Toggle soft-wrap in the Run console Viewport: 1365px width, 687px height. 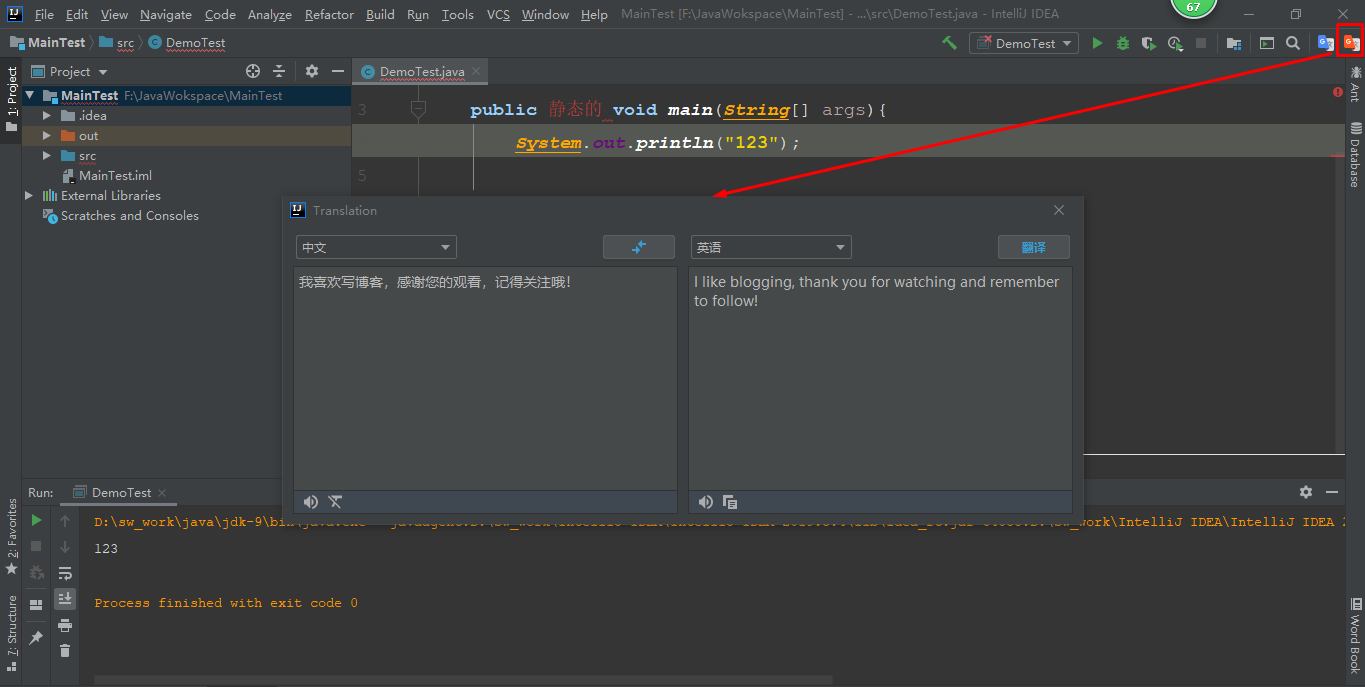(65, 572)
